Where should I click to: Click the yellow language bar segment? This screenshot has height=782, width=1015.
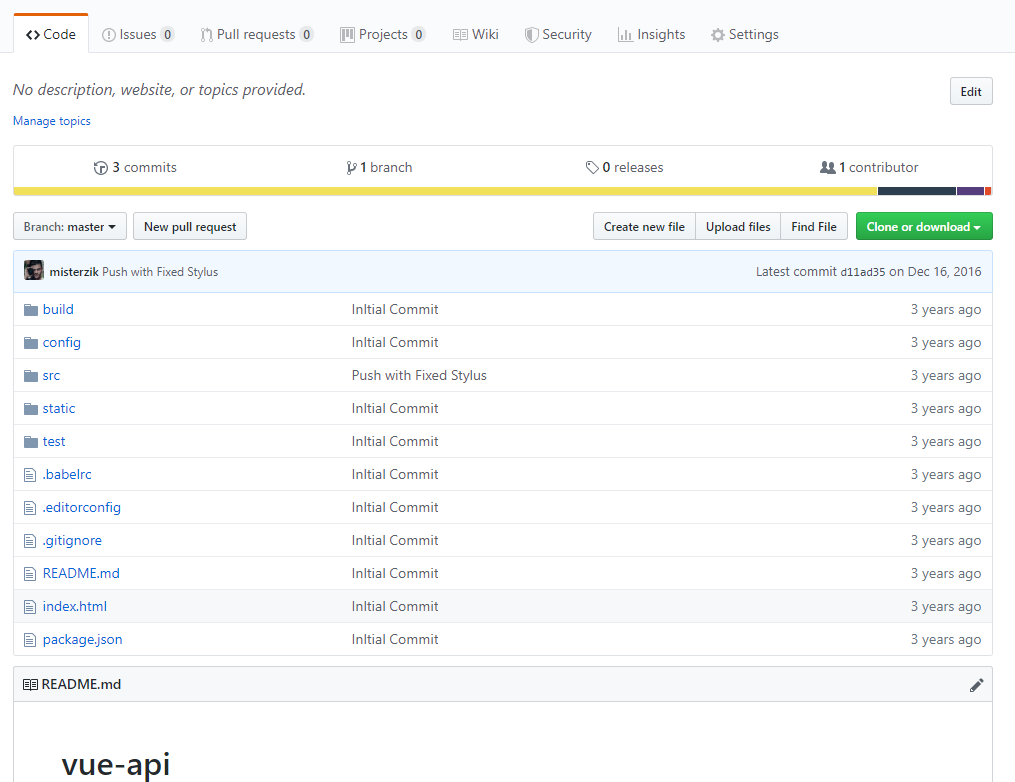click(x=445, y=191)
